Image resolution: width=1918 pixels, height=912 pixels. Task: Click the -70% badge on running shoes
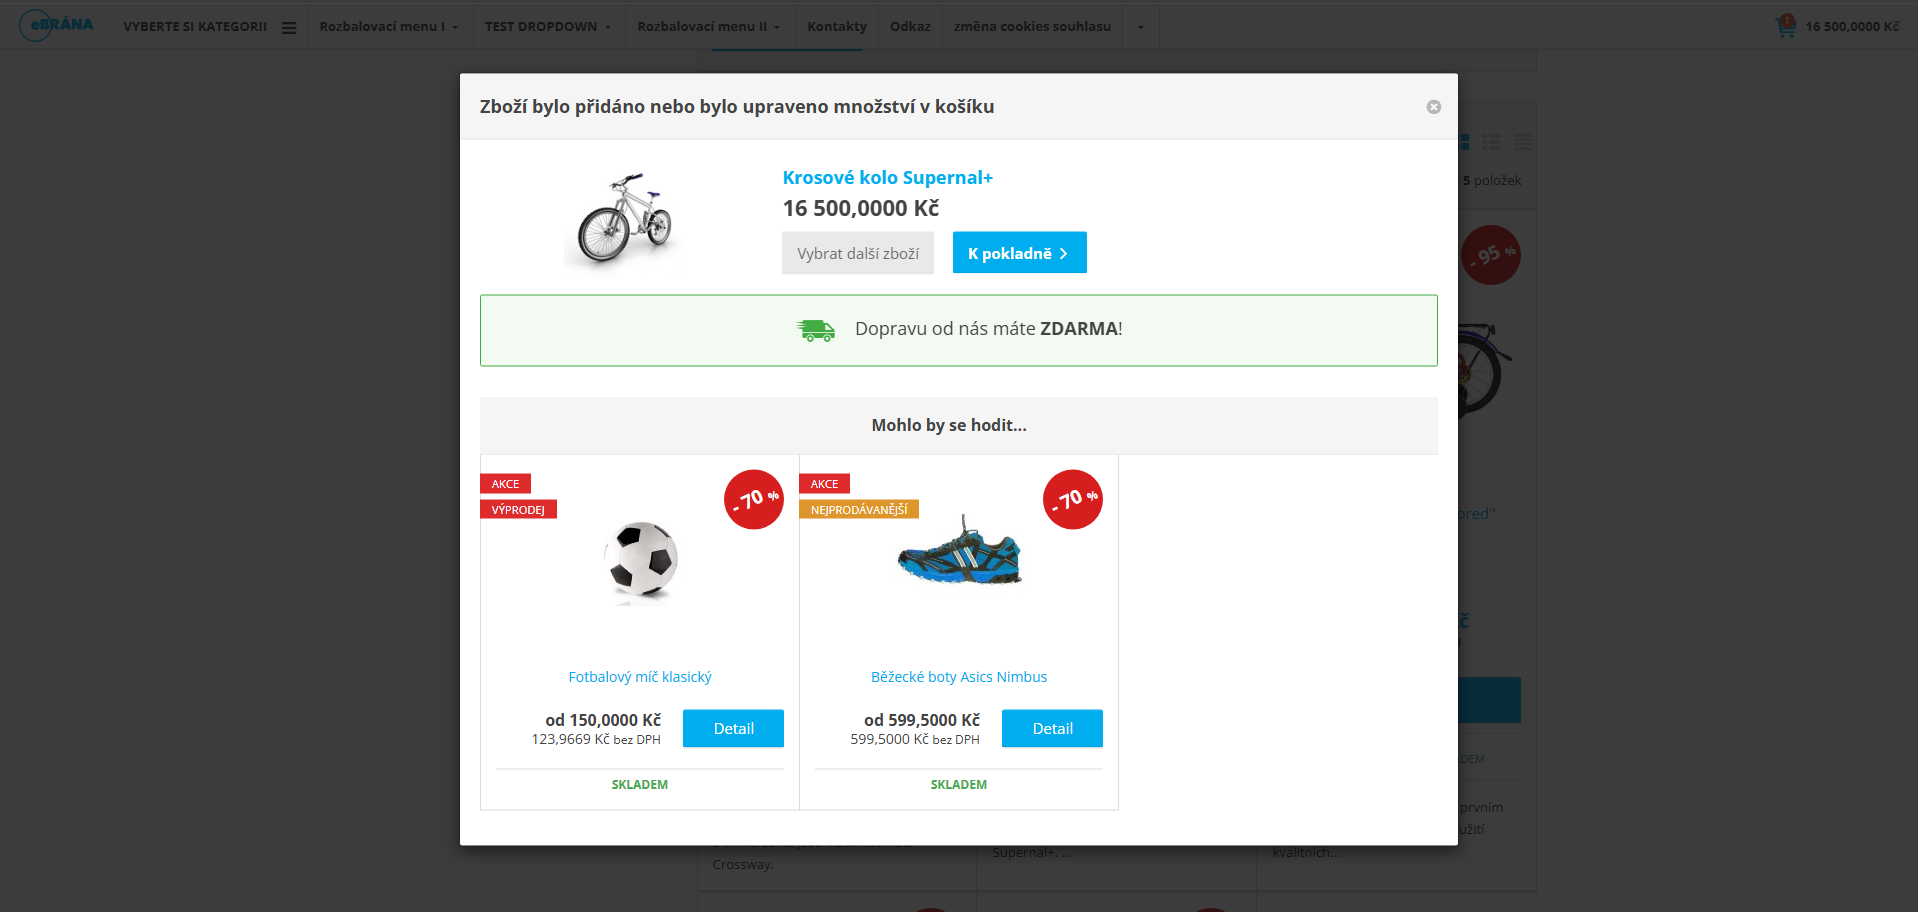pyautogui.click(x=1072, y=499)
